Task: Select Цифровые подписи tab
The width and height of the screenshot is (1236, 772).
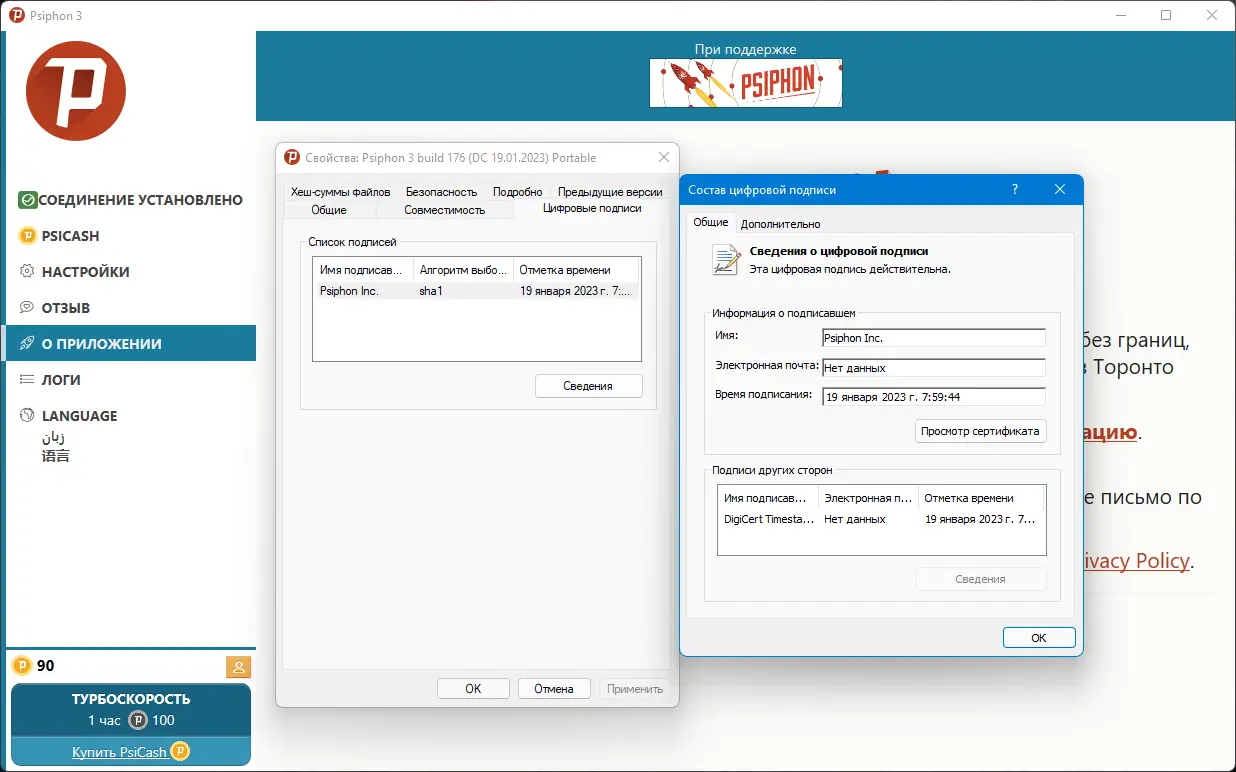Action: click(x=592, y=208)
